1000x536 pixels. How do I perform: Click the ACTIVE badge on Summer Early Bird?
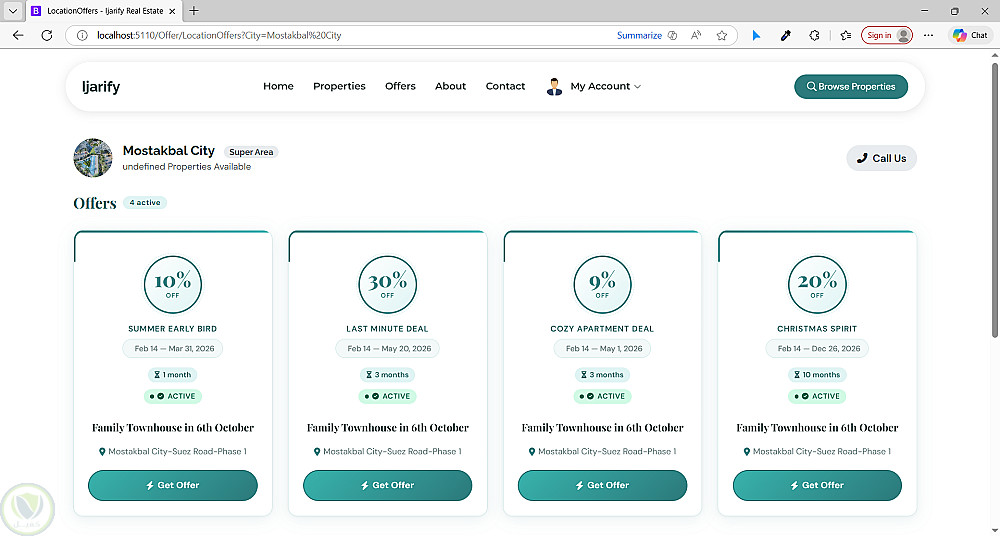click(173, 396)
